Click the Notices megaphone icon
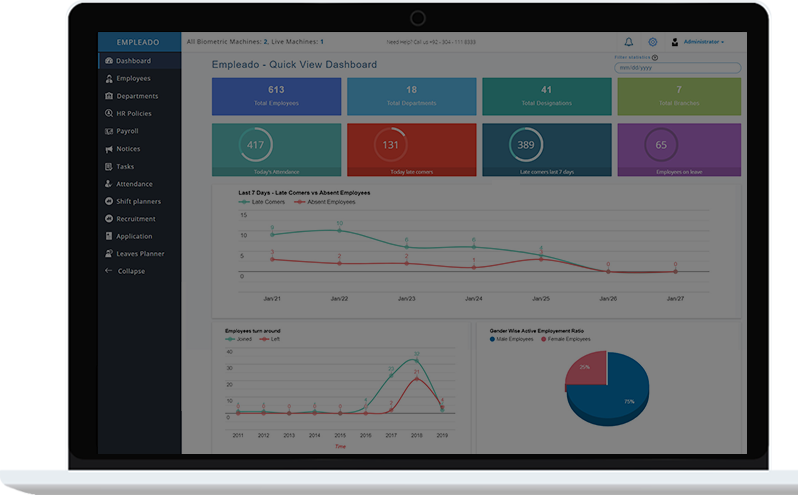The height and width of the screenshot is (495, 798). tap(108, 149)
